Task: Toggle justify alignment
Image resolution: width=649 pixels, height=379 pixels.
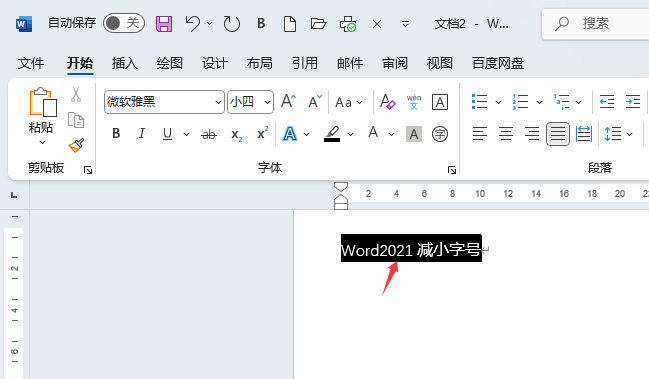Action: [x=558, y=134]
